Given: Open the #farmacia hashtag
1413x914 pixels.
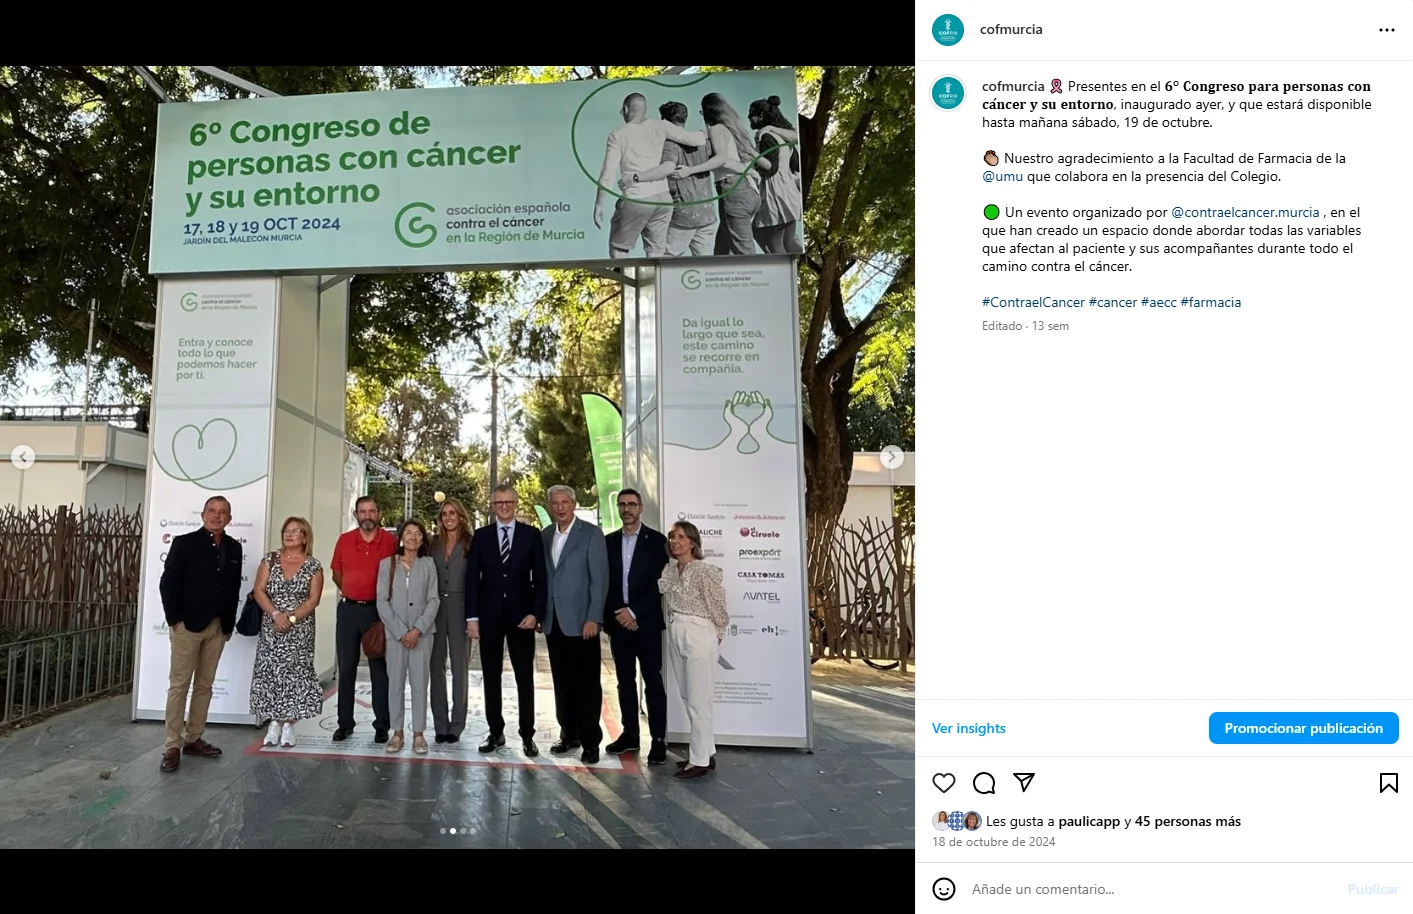Looking at the screenshot, I should 1211,302.
